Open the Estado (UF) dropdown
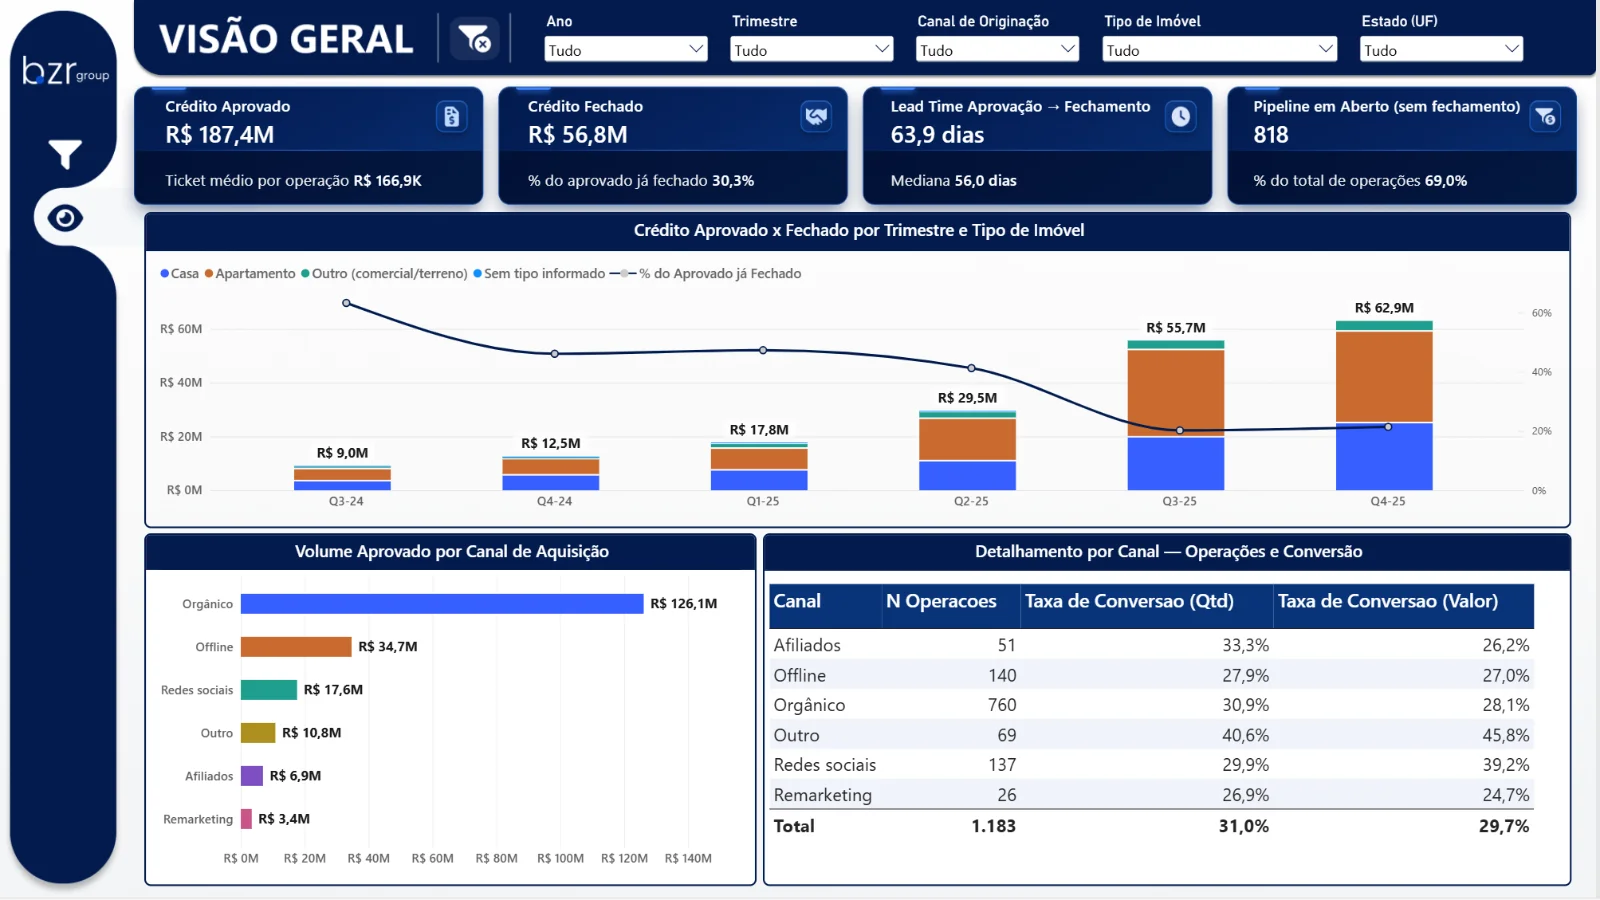The image size is (1600, 900). 1441,49
